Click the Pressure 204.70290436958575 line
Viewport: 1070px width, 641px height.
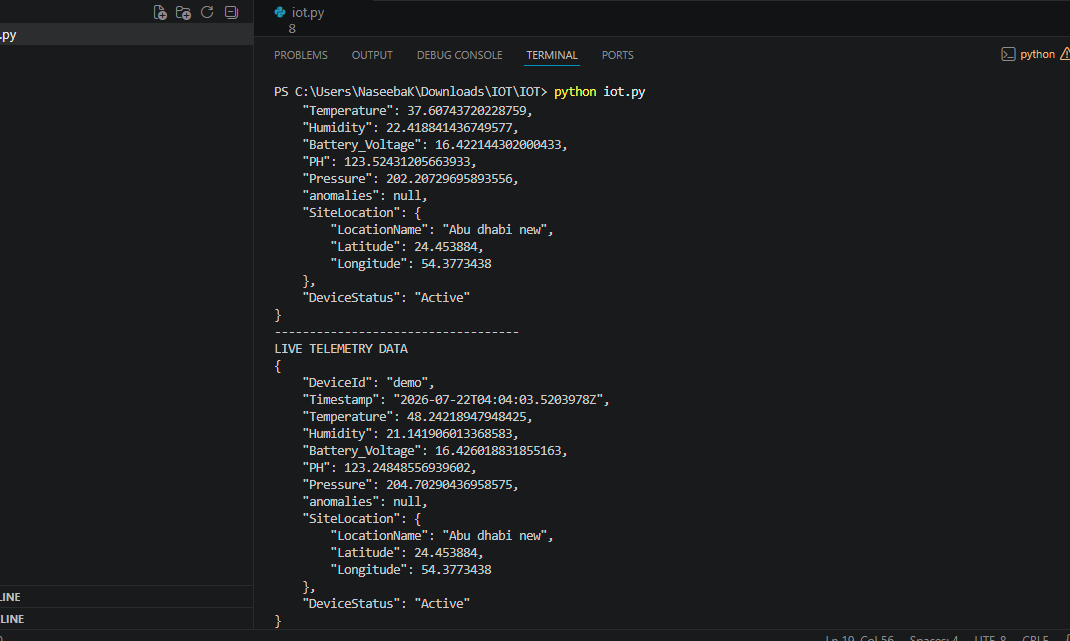(x=410, y=485)
